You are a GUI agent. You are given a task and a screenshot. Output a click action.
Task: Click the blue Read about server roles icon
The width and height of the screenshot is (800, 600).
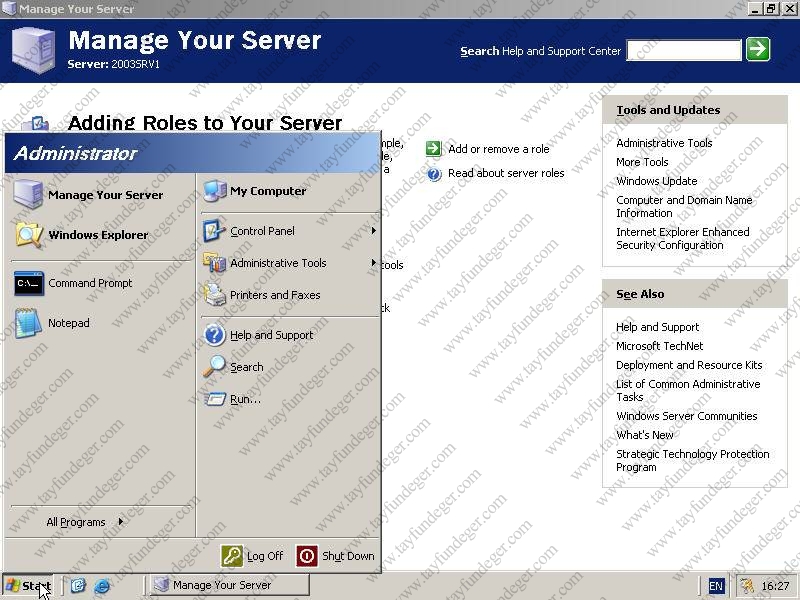434,174
